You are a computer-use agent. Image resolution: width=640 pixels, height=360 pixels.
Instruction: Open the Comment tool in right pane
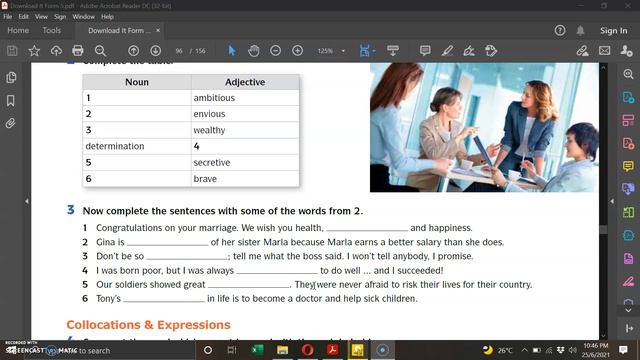[x=628, y=166]
